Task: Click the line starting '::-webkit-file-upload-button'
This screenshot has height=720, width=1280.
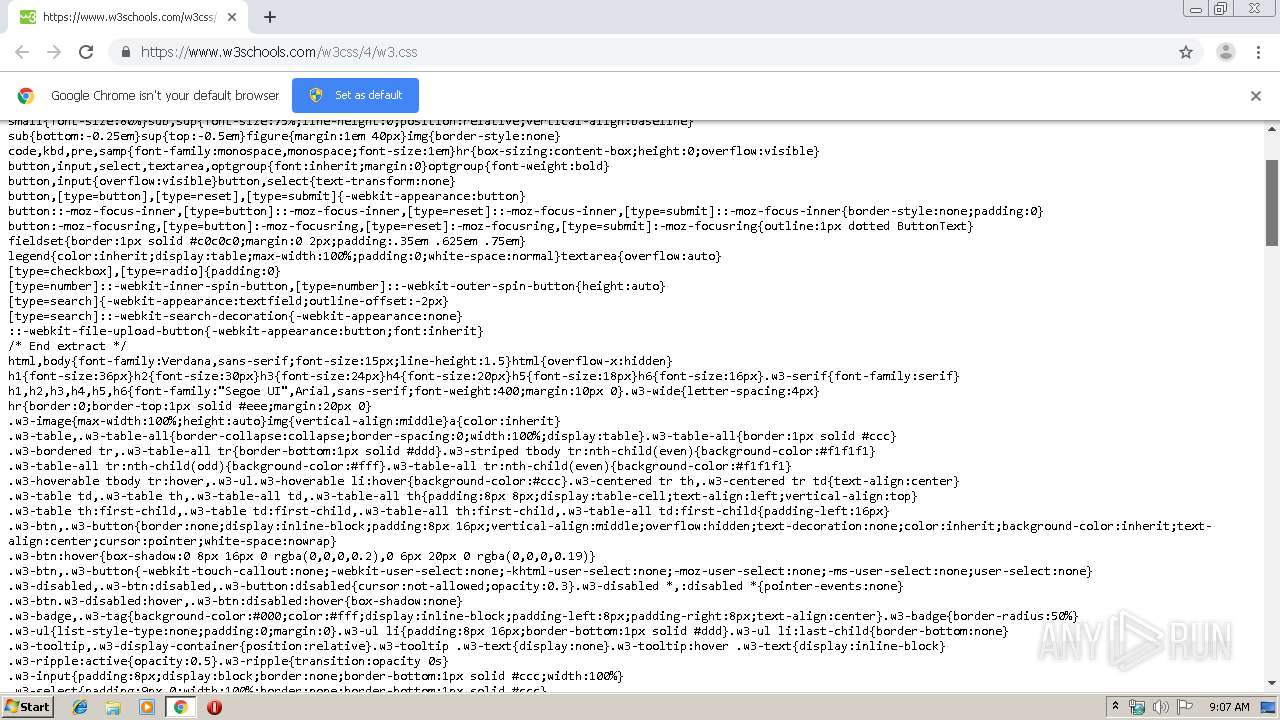Action: pos(246,331)
